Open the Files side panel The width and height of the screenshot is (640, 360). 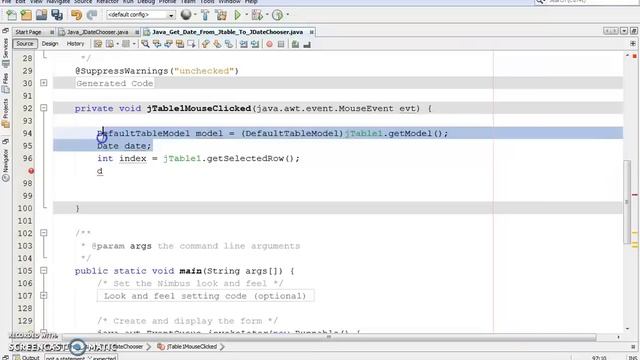click(5, 83)
